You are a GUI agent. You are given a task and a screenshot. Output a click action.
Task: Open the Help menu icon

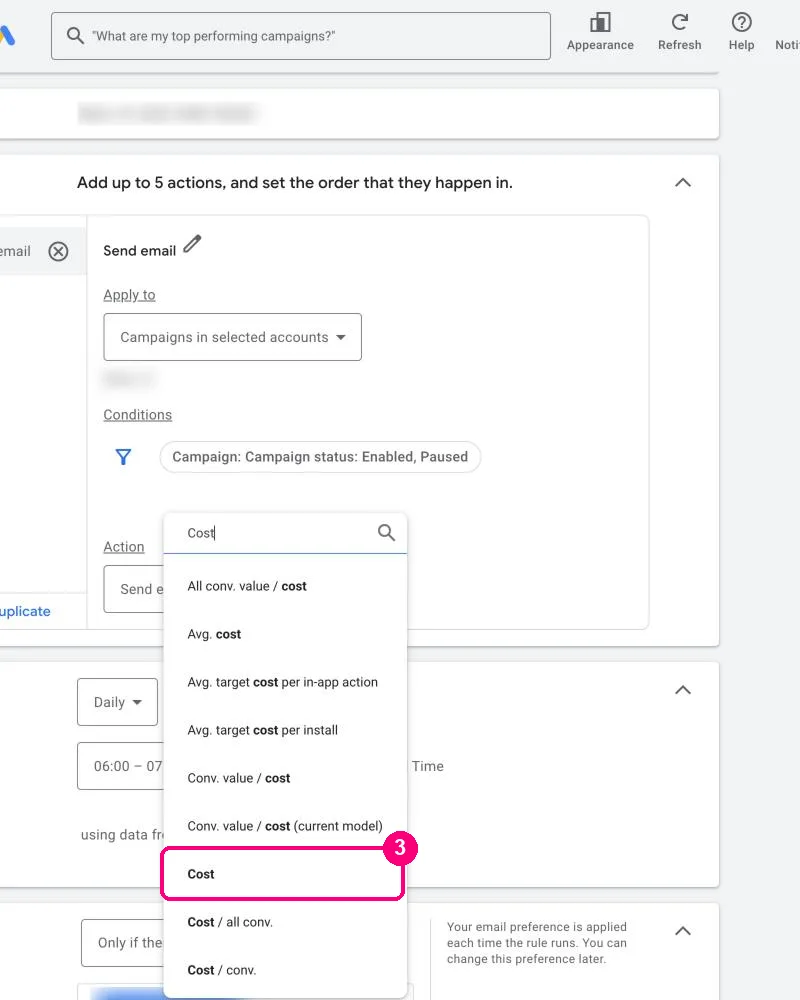[741, 32]
